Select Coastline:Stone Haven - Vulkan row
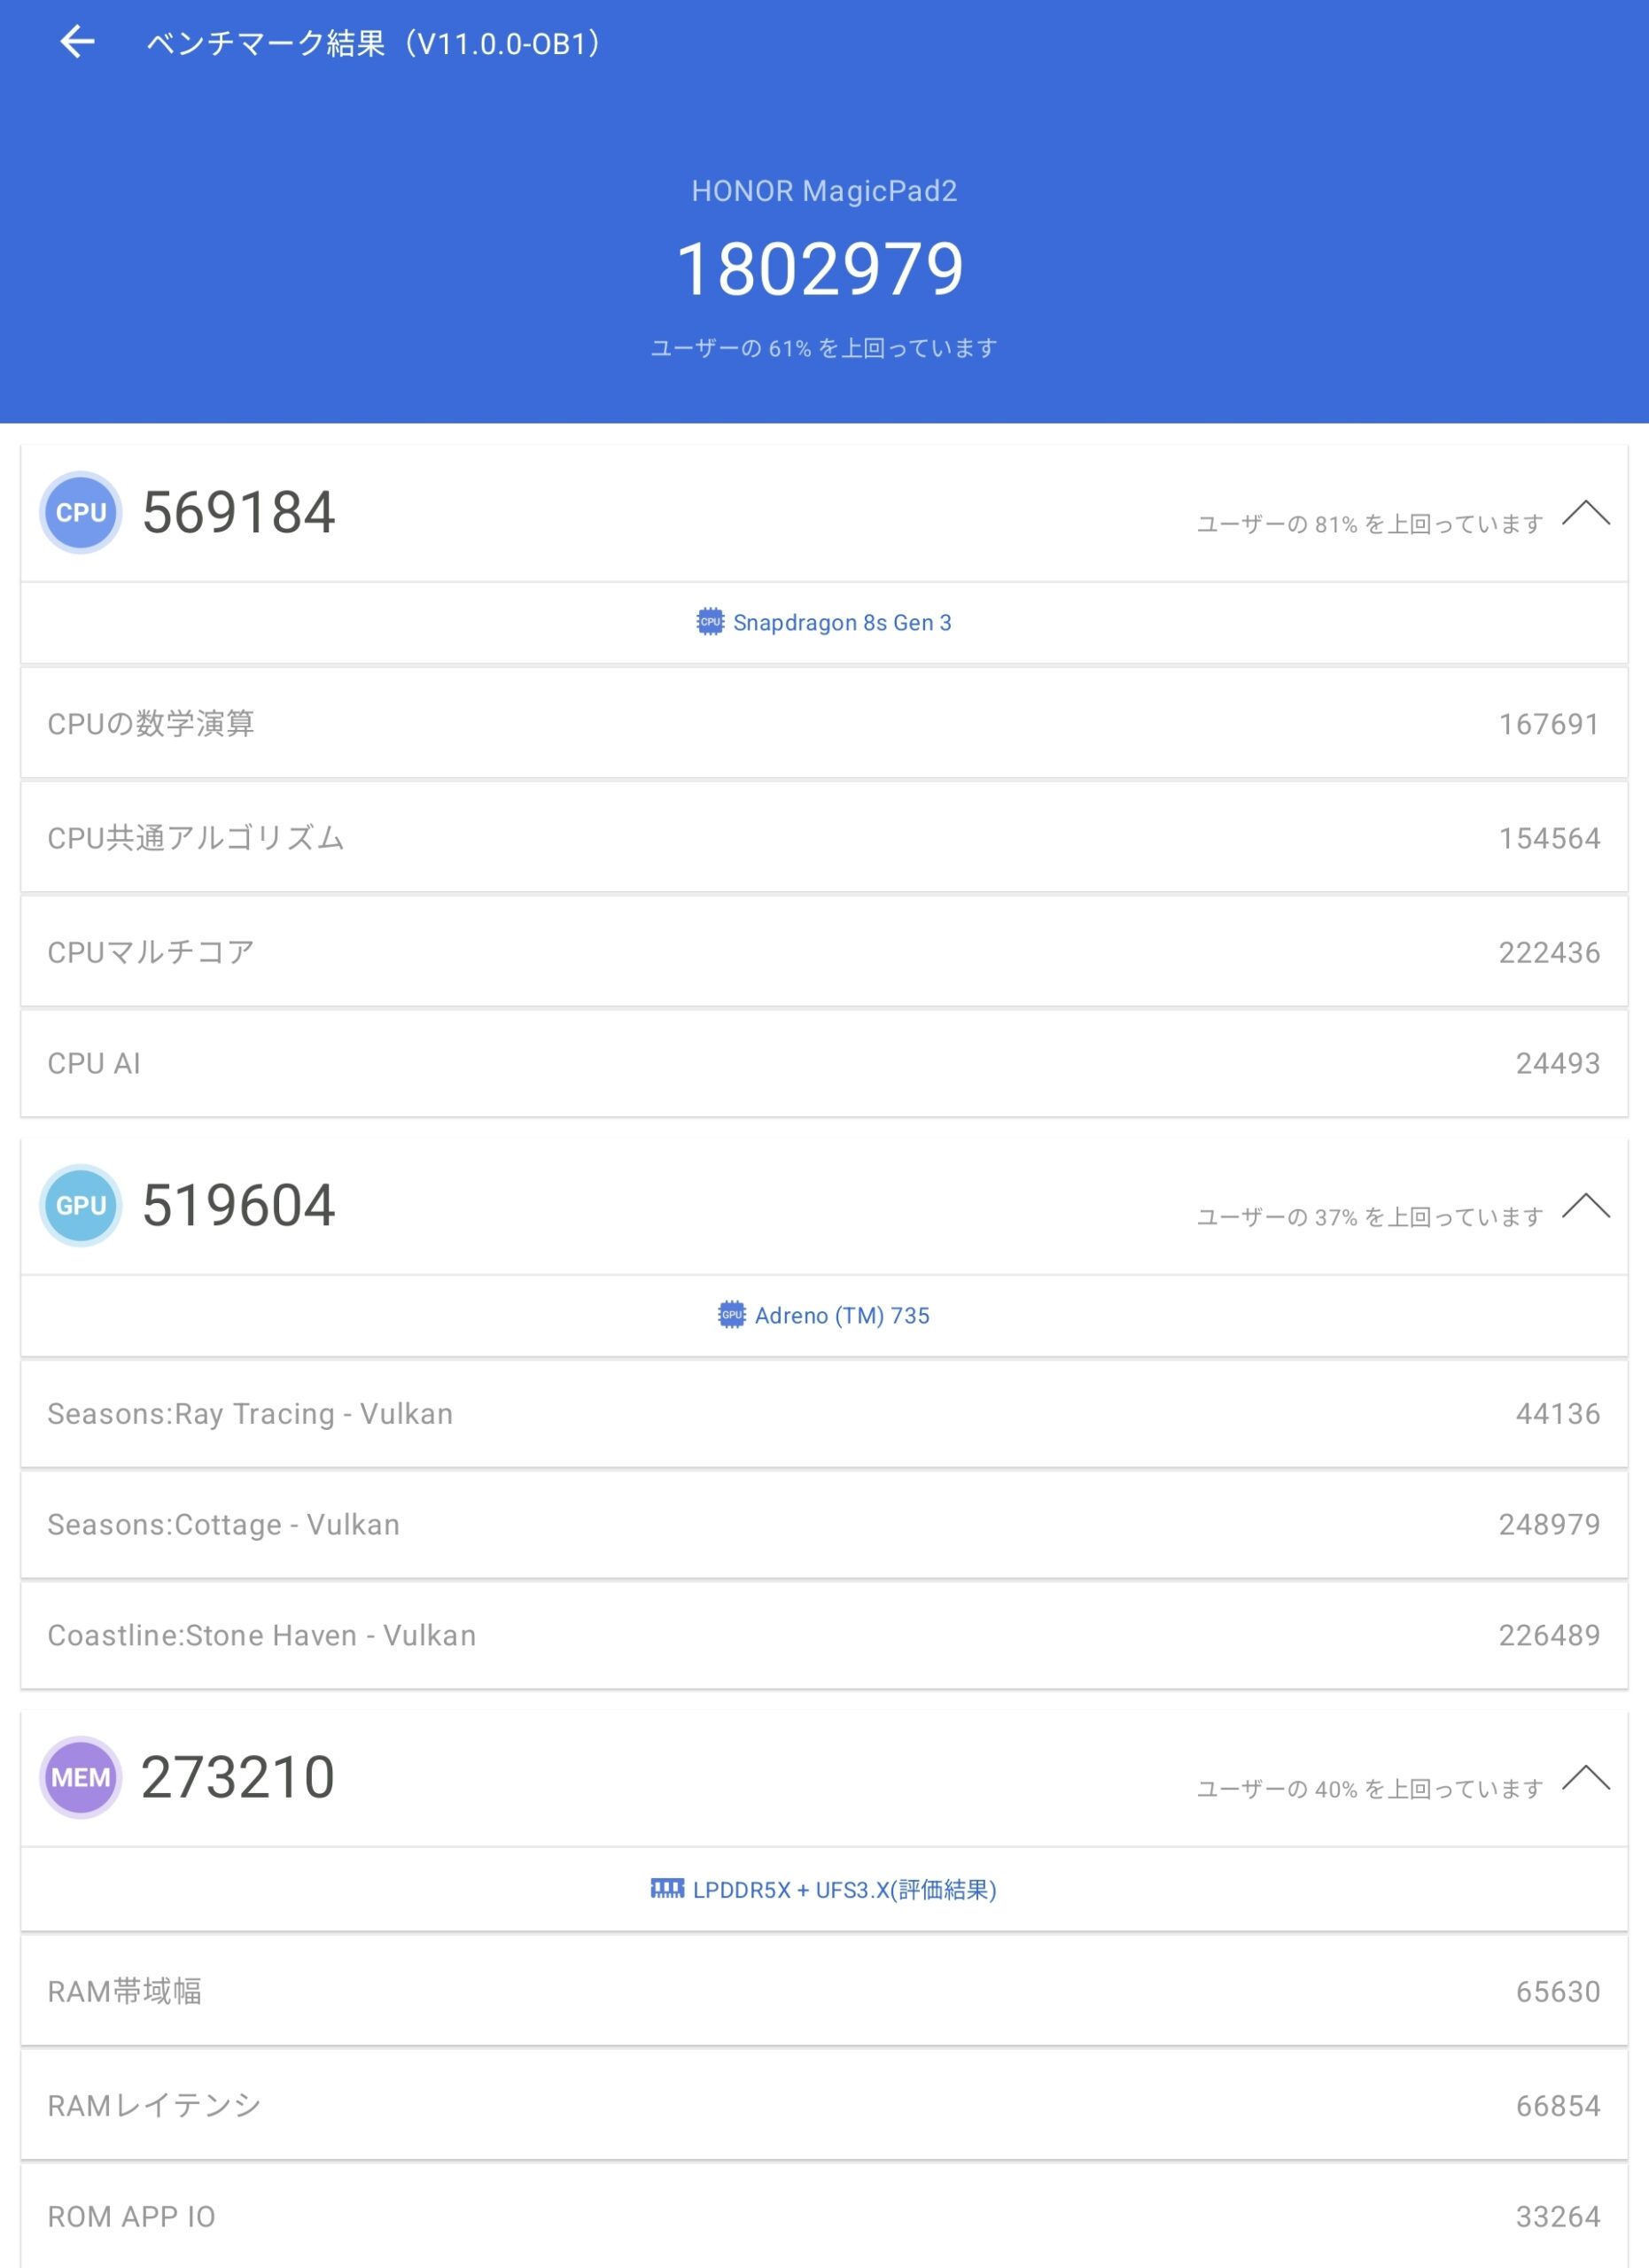This screenshot has height=2268, width=1649. click(824, 1635)
